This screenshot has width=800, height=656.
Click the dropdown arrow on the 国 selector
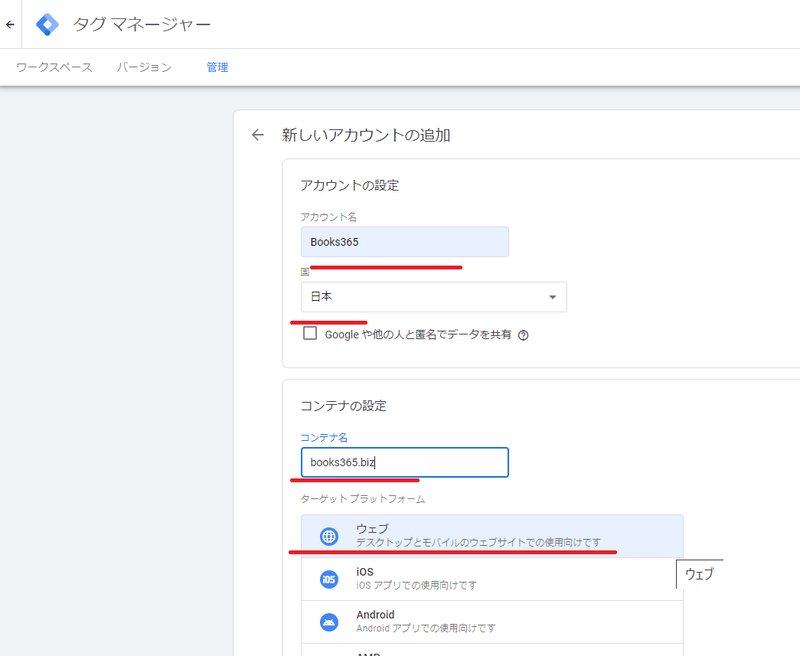pos(551,297)
